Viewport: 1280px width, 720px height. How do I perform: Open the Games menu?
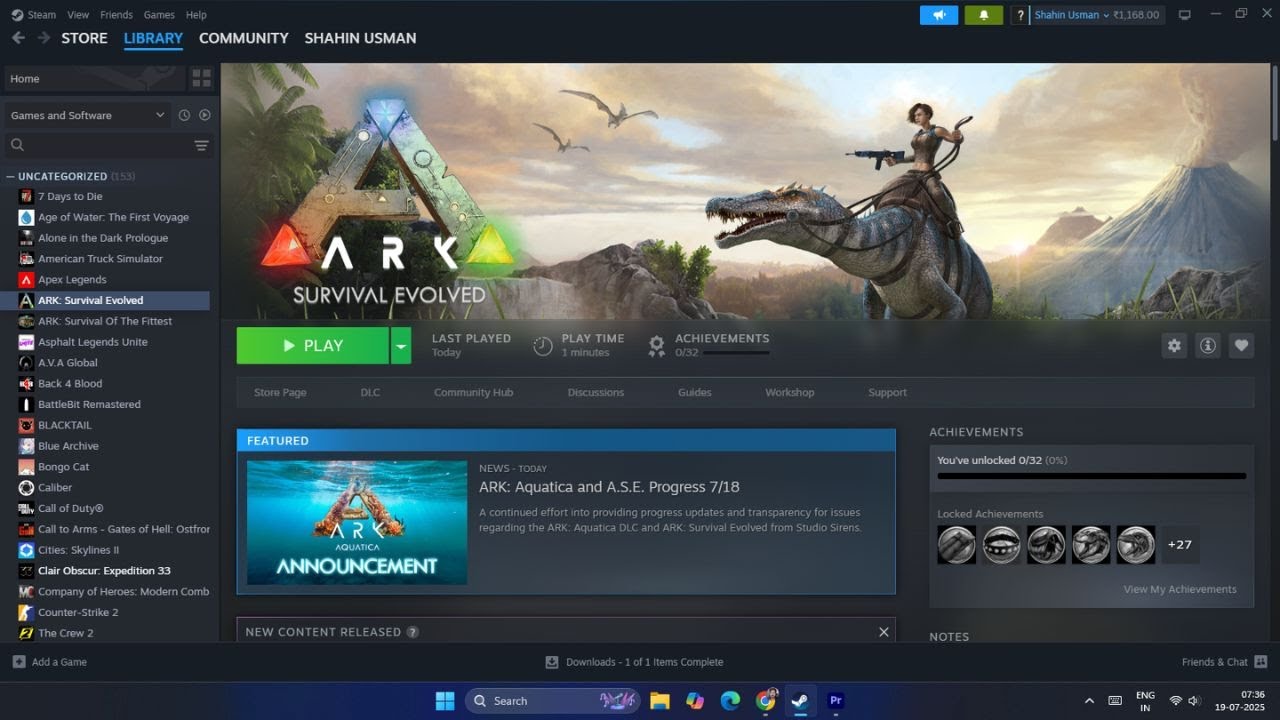[x=159, y=15]
